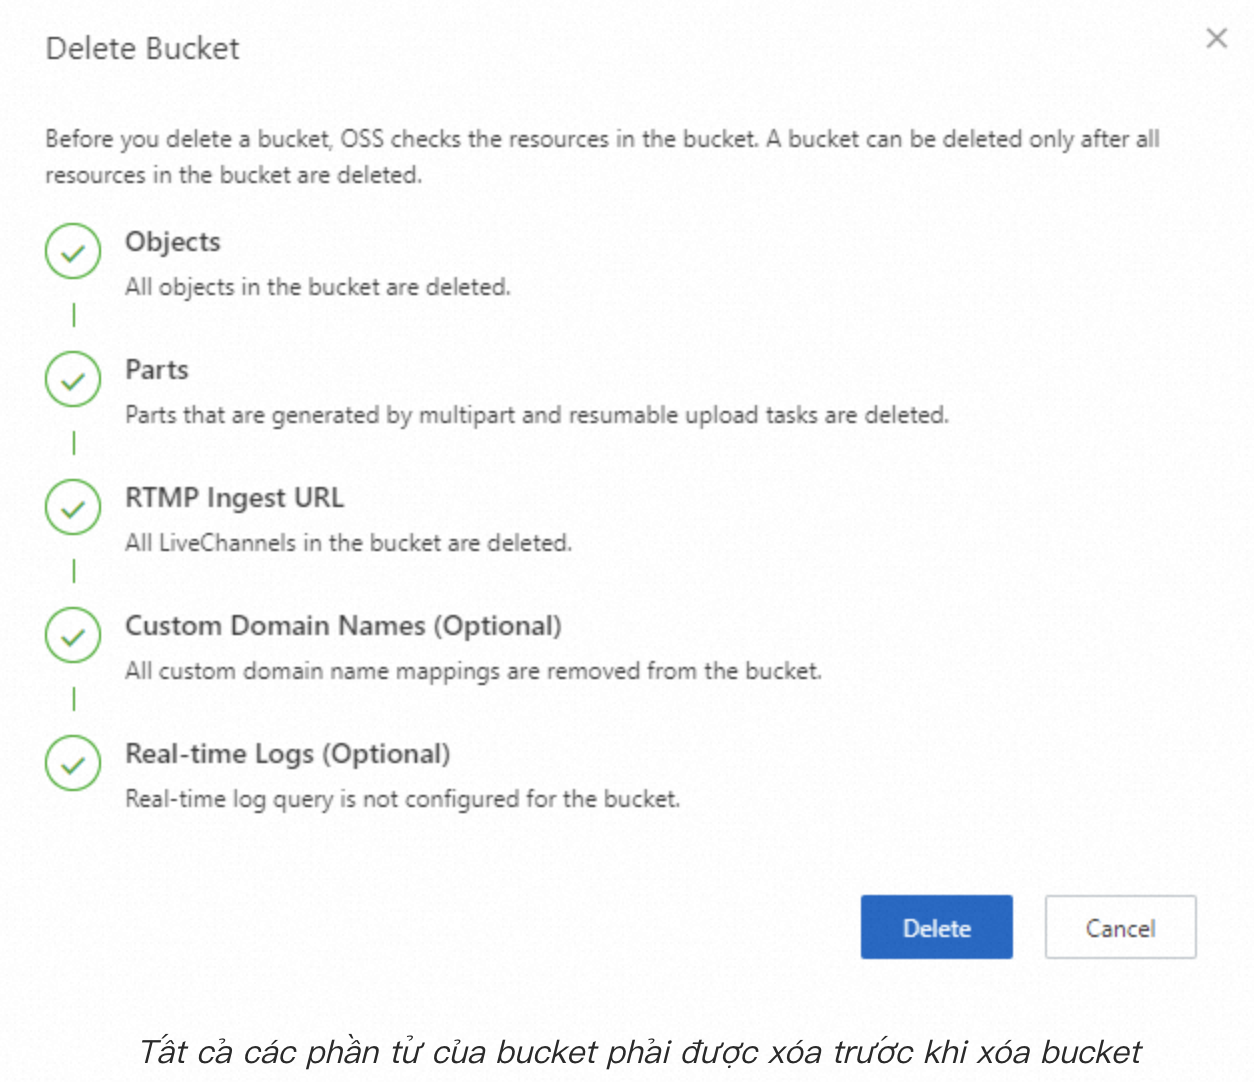Close the dialog using the X

point(1216,38)
